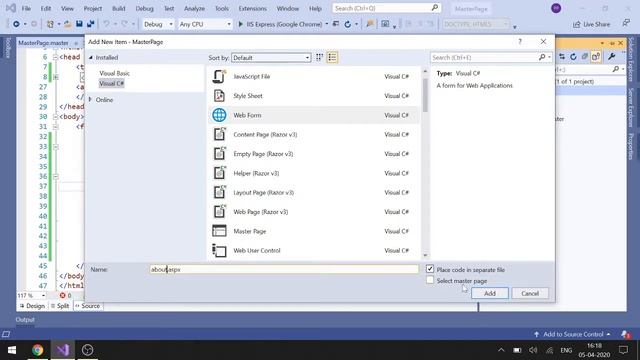Open the user account avatar

tap(556, 8)
